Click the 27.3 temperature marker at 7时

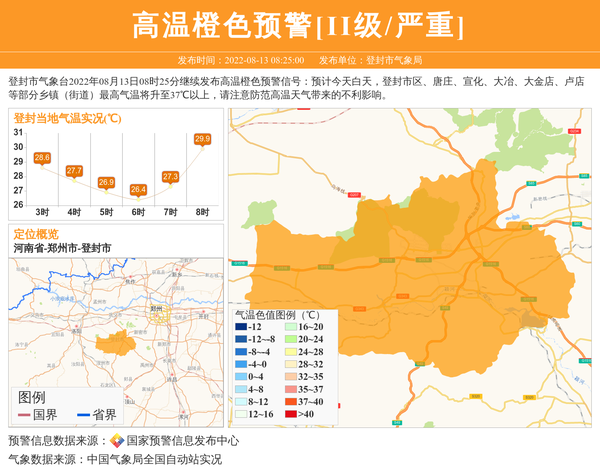pyautogui.click(x=170, y=177)
